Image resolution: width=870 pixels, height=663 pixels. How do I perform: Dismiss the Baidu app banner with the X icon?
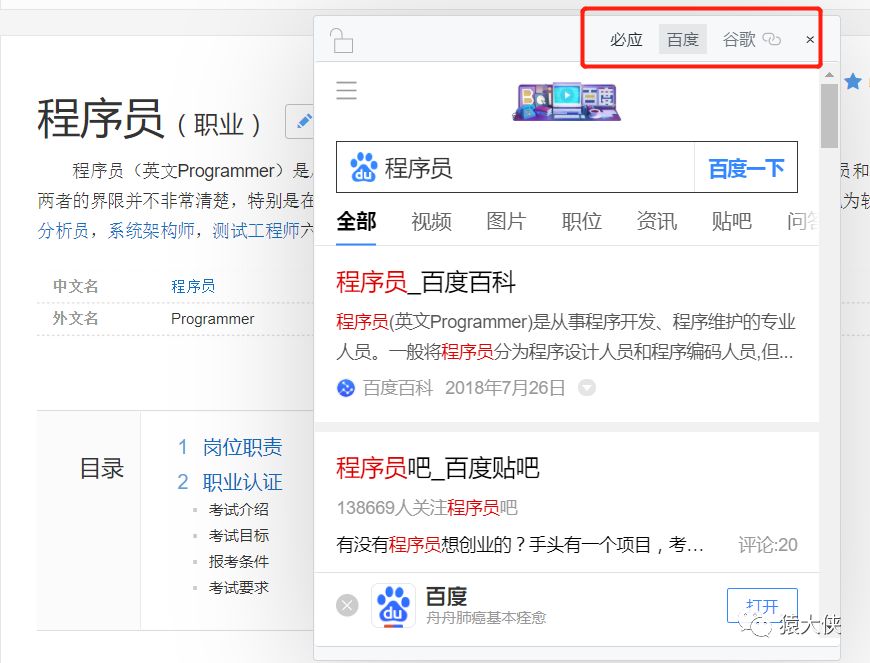click(346, 605)
